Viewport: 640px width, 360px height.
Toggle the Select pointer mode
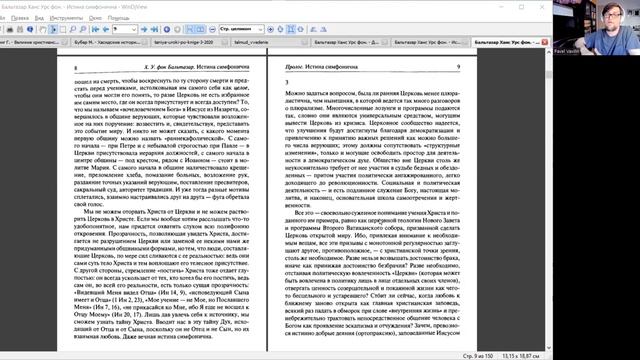pyautogui.click(x=53, y=29)
